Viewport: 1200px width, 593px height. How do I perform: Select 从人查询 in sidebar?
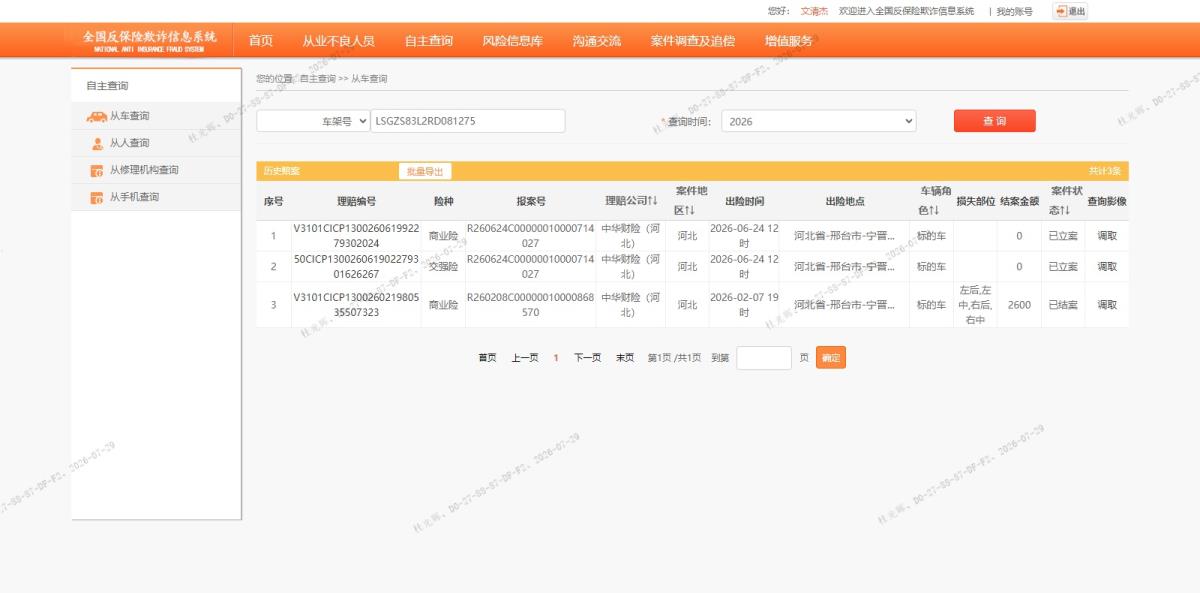pyautogui.click(x=129, y=144)
